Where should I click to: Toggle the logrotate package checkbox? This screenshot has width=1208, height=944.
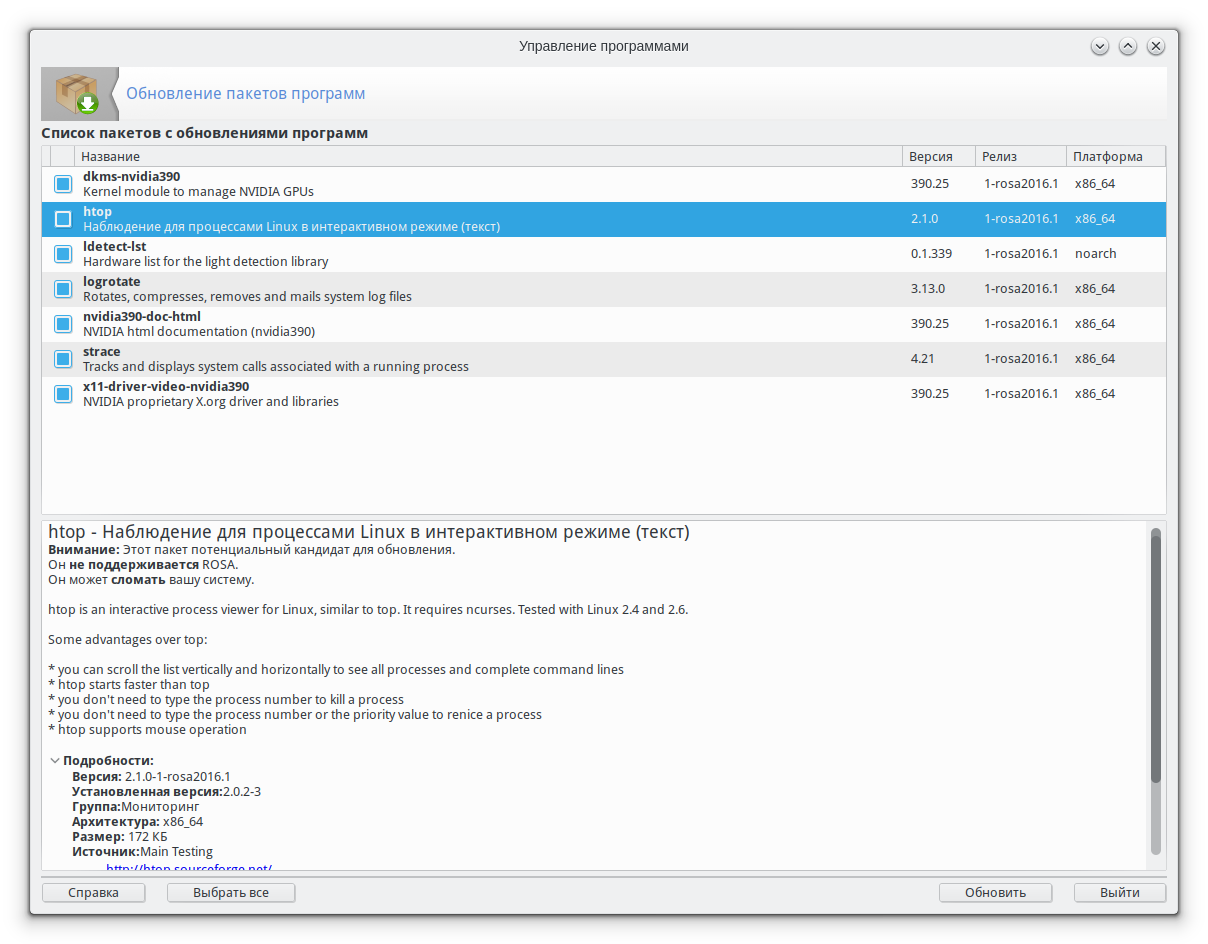[x=63, y=289]
